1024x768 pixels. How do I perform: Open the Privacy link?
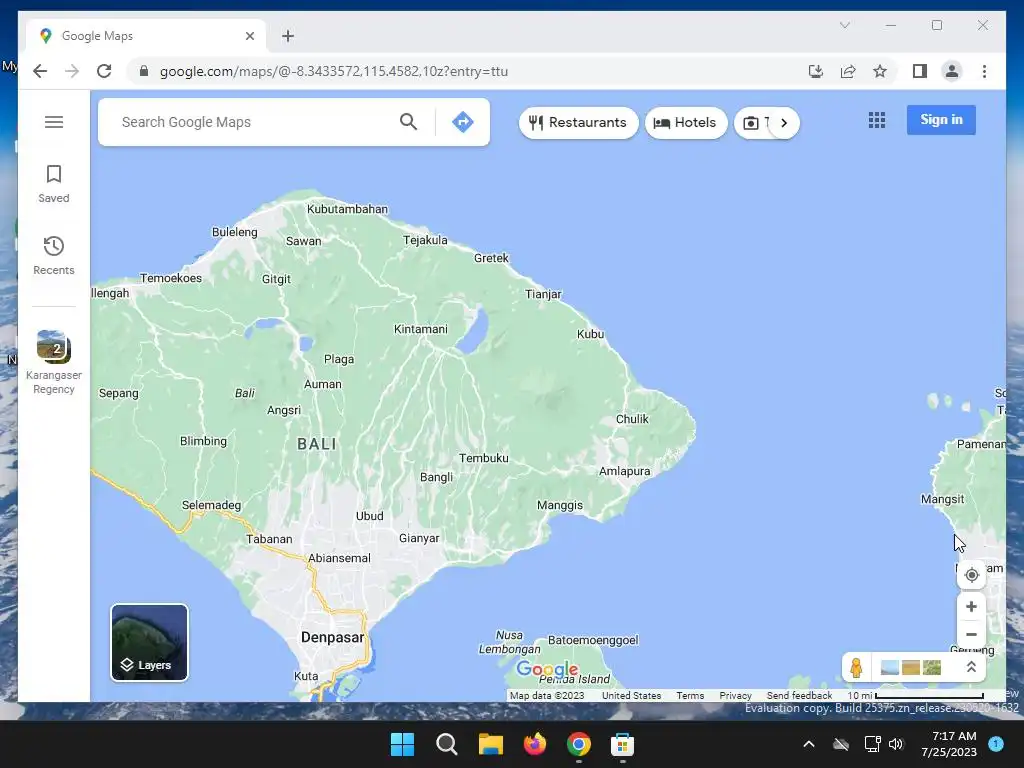pos(735,696)
